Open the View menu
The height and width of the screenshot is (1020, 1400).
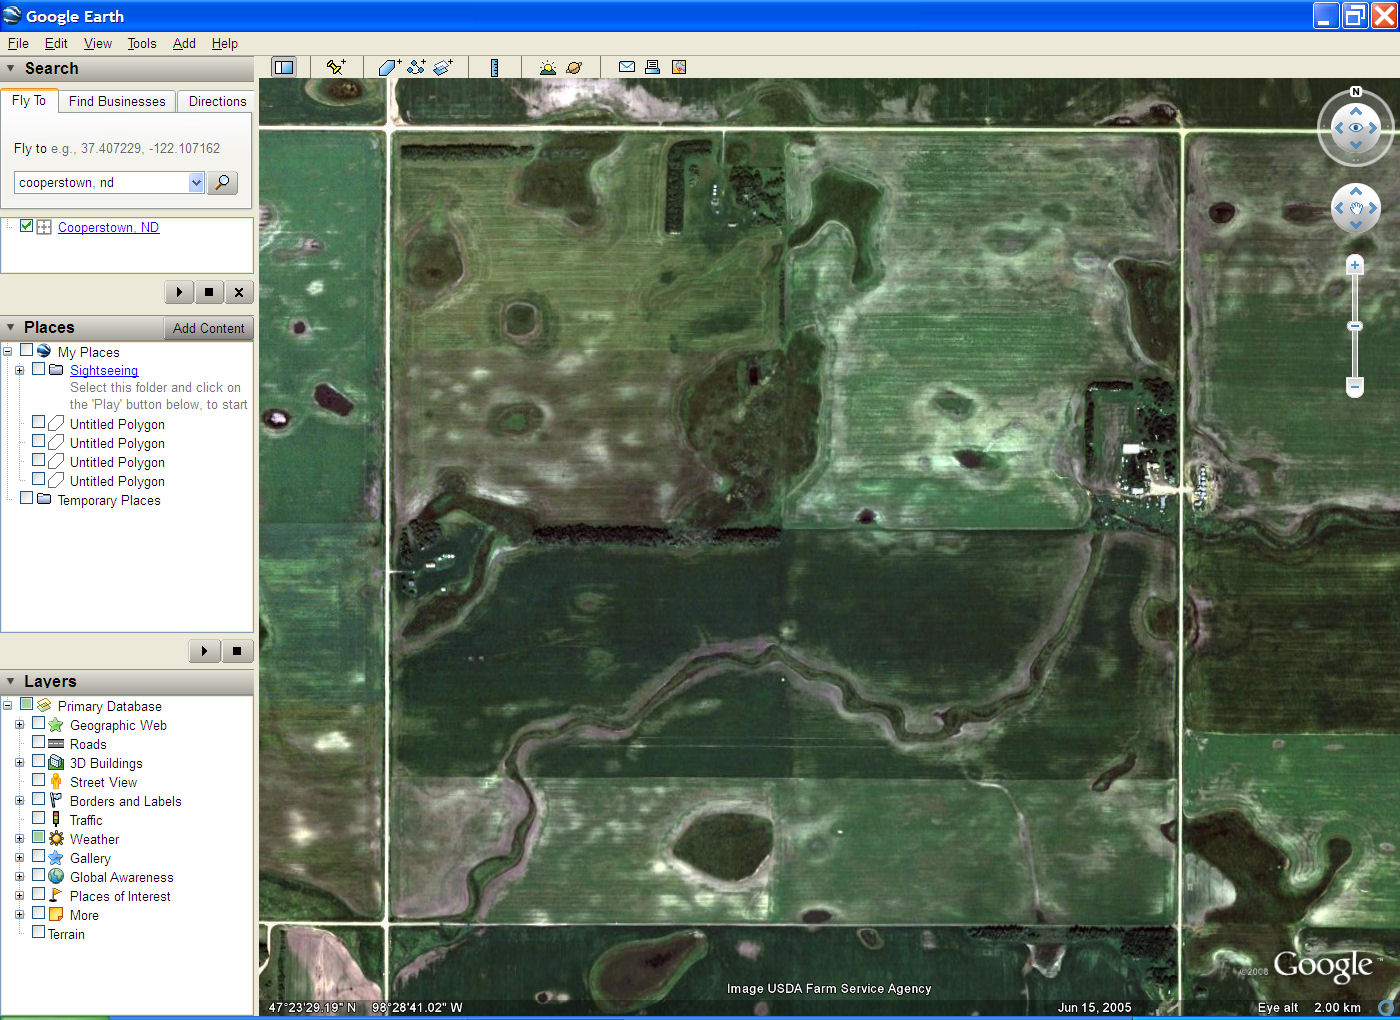98,43
